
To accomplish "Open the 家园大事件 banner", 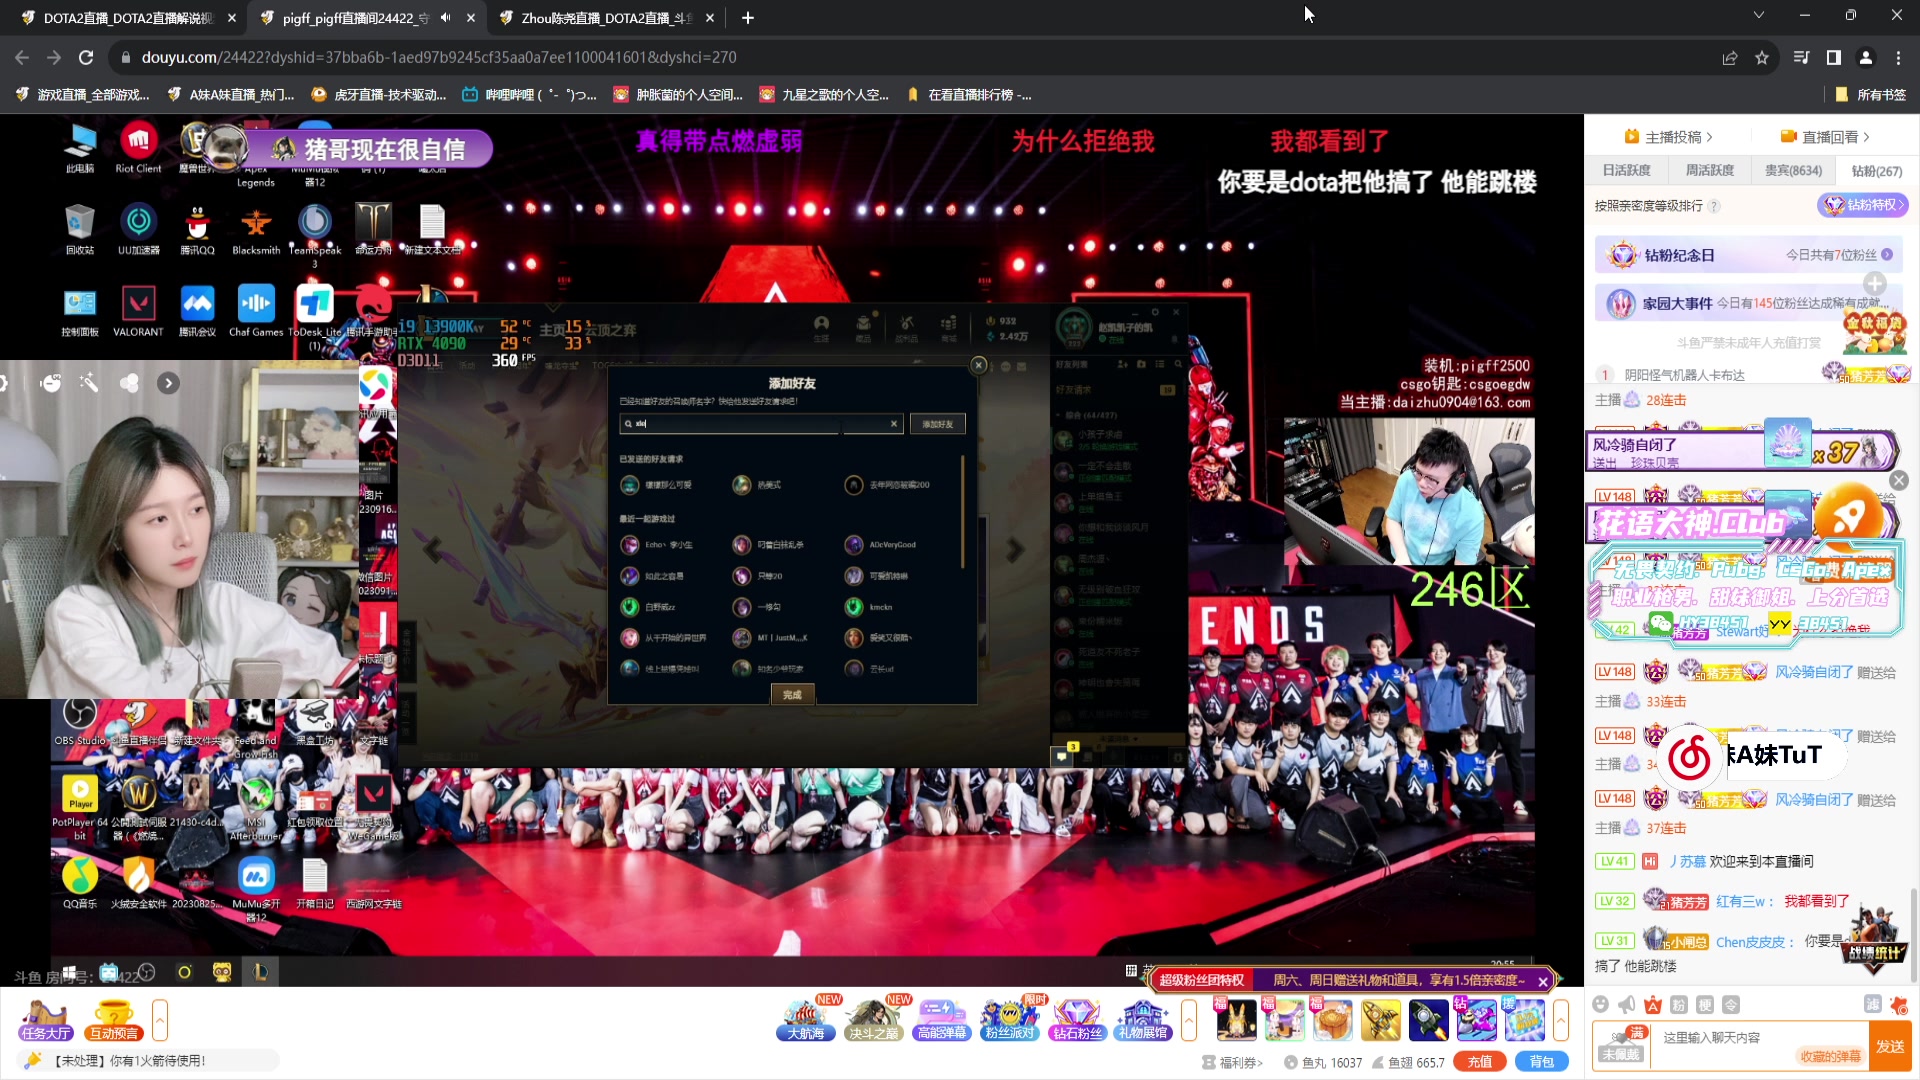I will (x=1749, y=303).
